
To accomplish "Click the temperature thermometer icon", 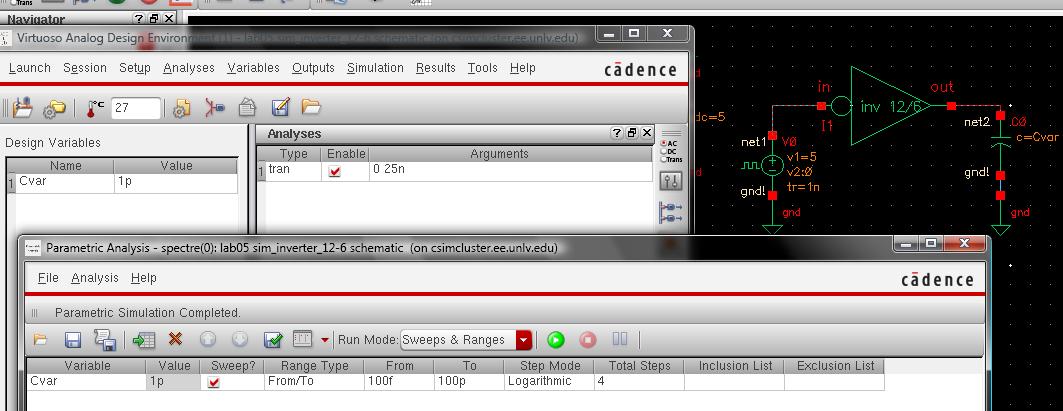I will [x=96, y=108].
